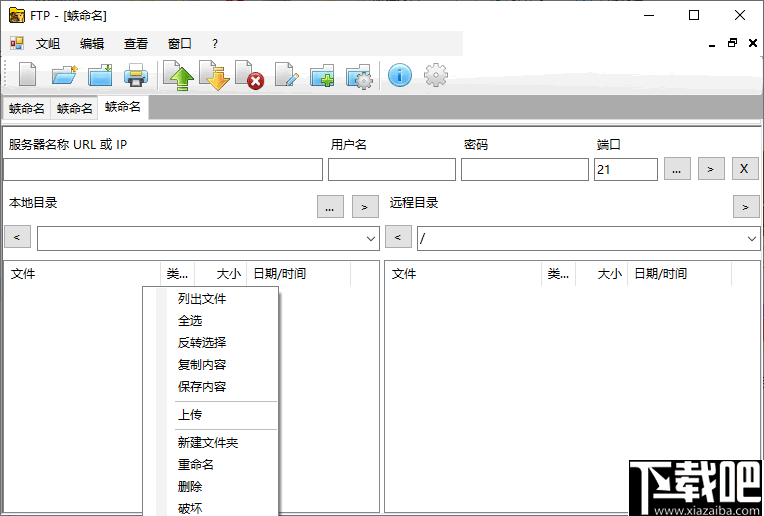Click the printer toolbar icon
The height and width of the screenshot is (516, 764).
click(x=136, y=75)
